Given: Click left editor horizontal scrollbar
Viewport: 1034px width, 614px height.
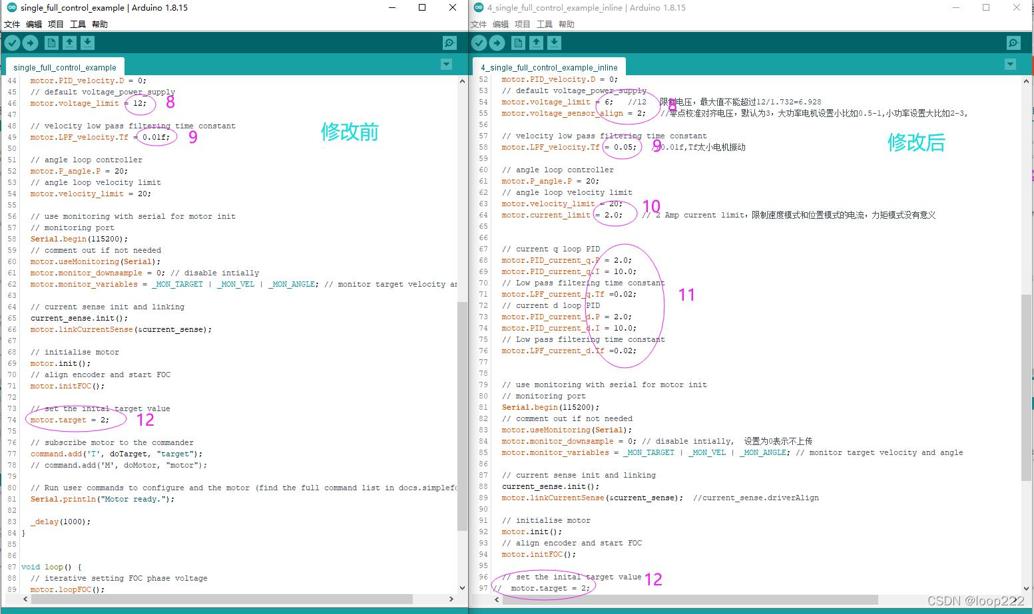Looking at the screenshot, I should [222, 599].
